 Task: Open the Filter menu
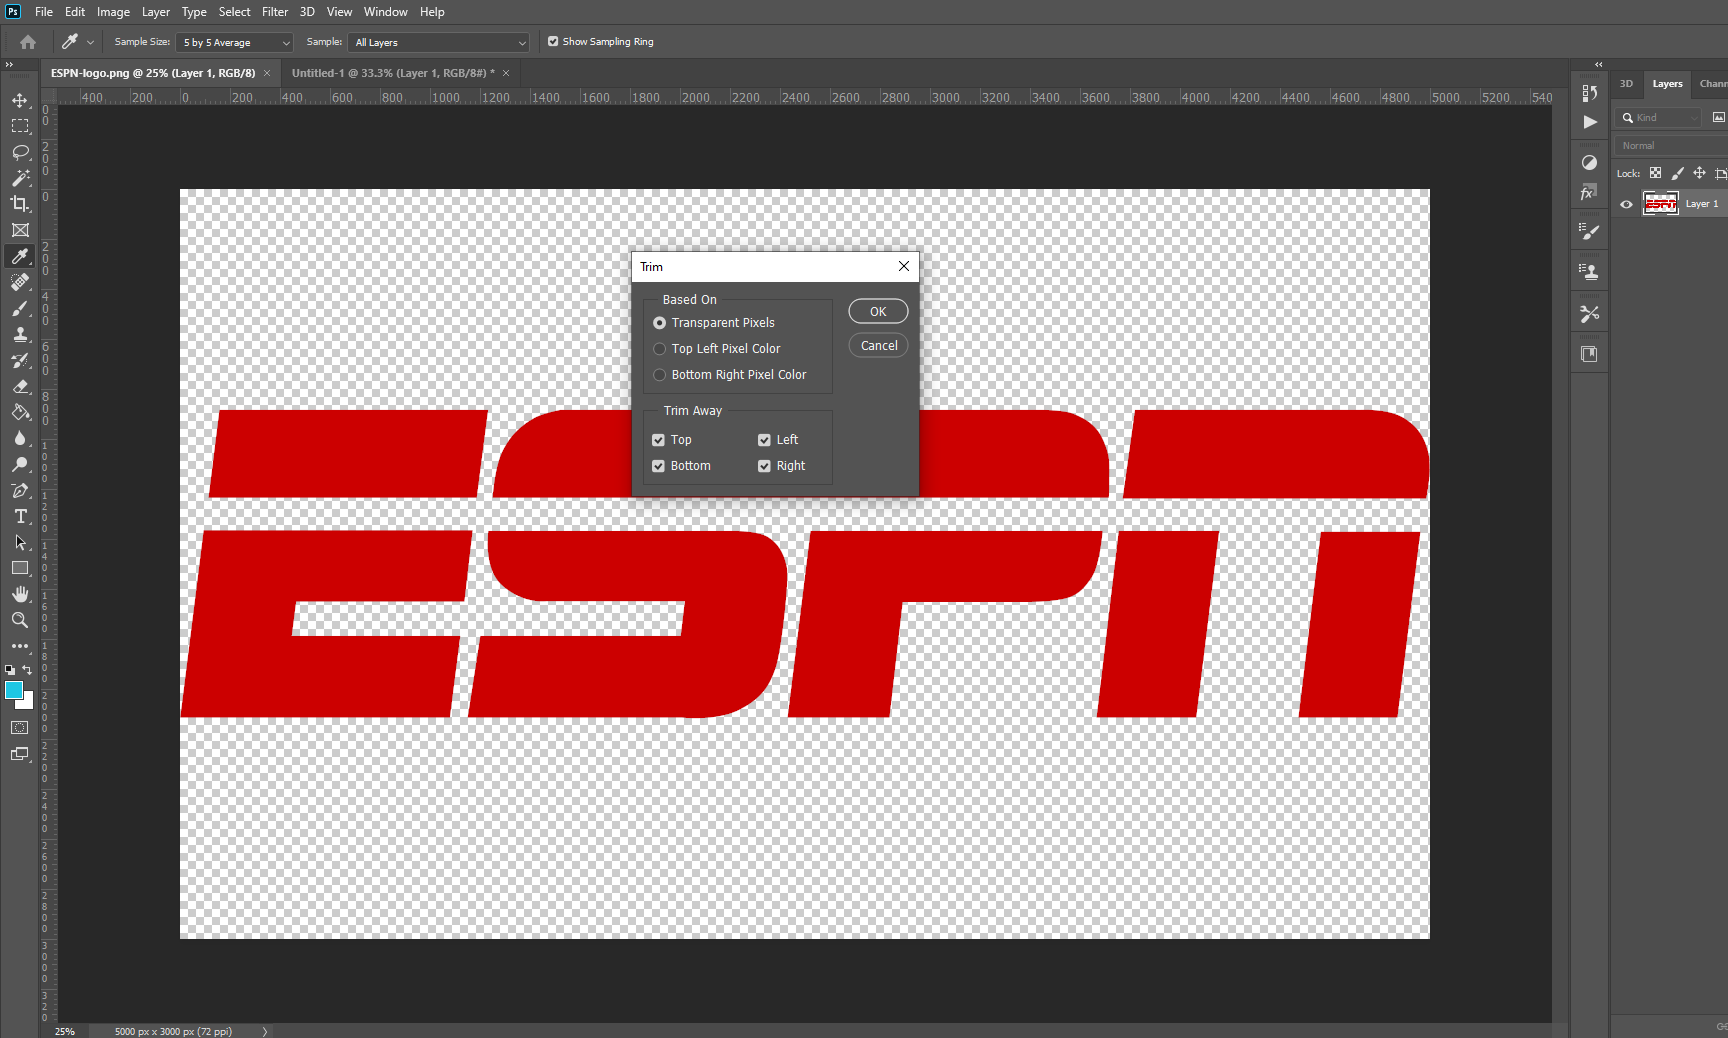pos(275,12)
